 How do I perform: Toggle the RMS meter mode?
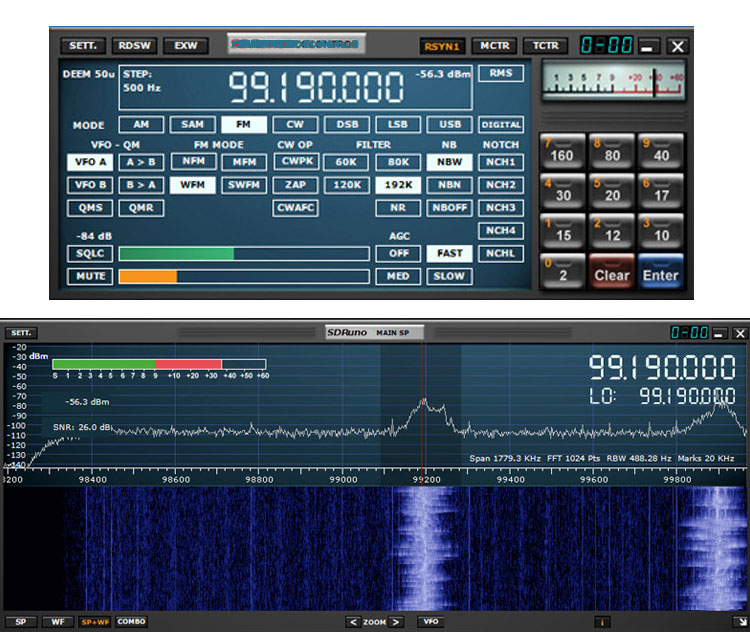(501, 73)
